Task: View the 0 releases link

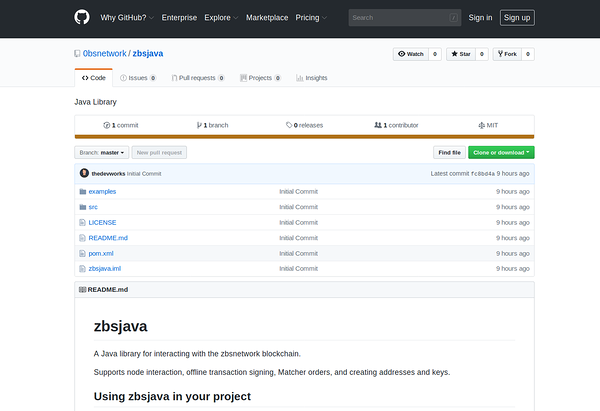Action: [304, 125]
